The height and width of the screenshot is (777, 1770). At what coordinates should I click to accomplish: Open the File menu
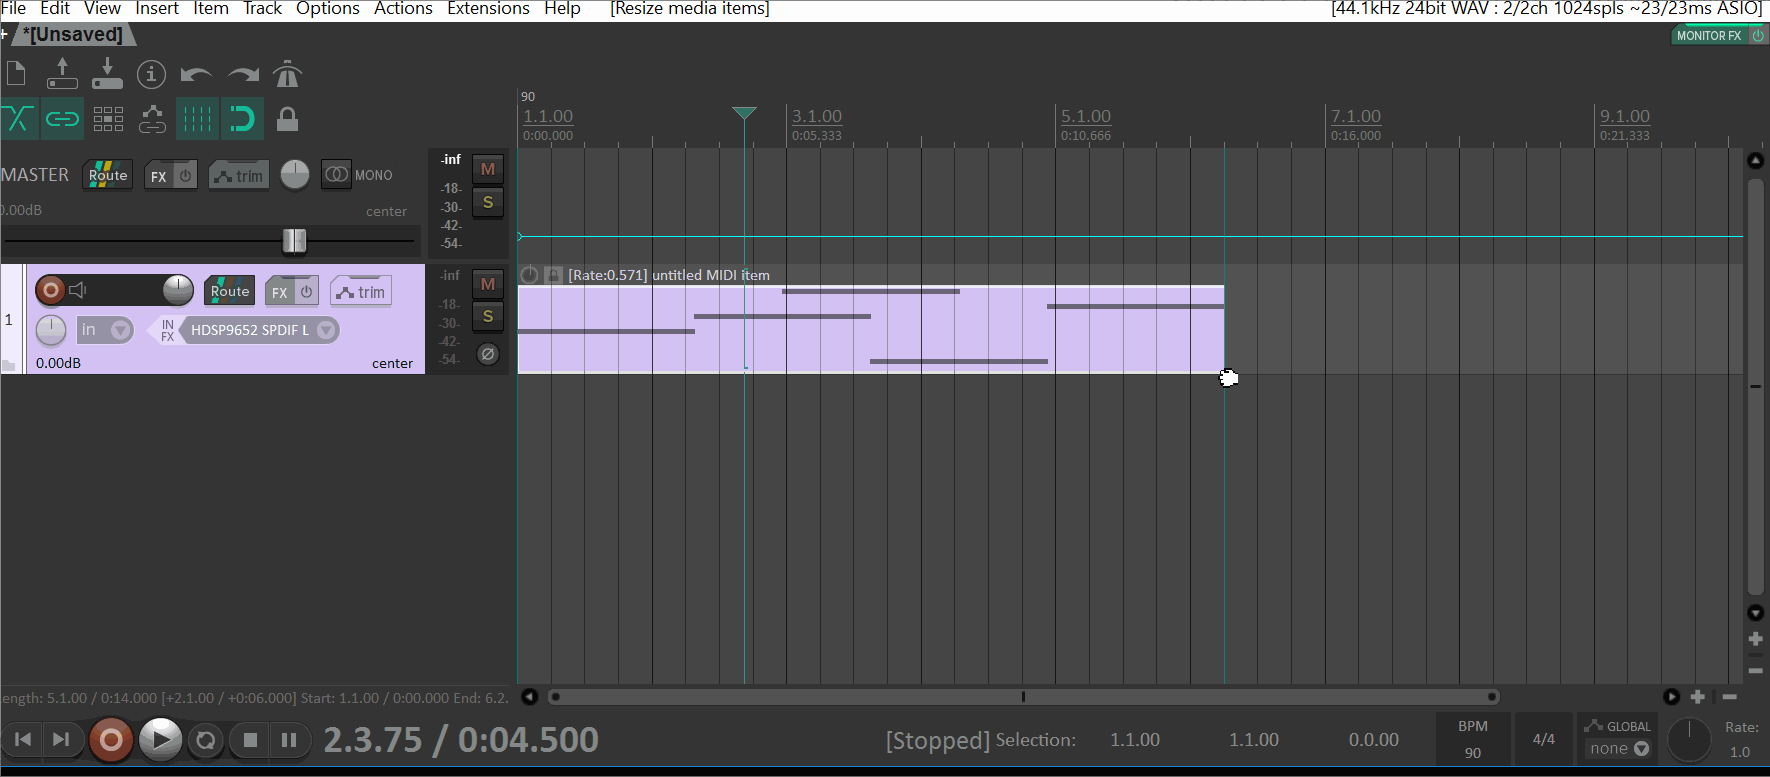[x=14, y=9]
